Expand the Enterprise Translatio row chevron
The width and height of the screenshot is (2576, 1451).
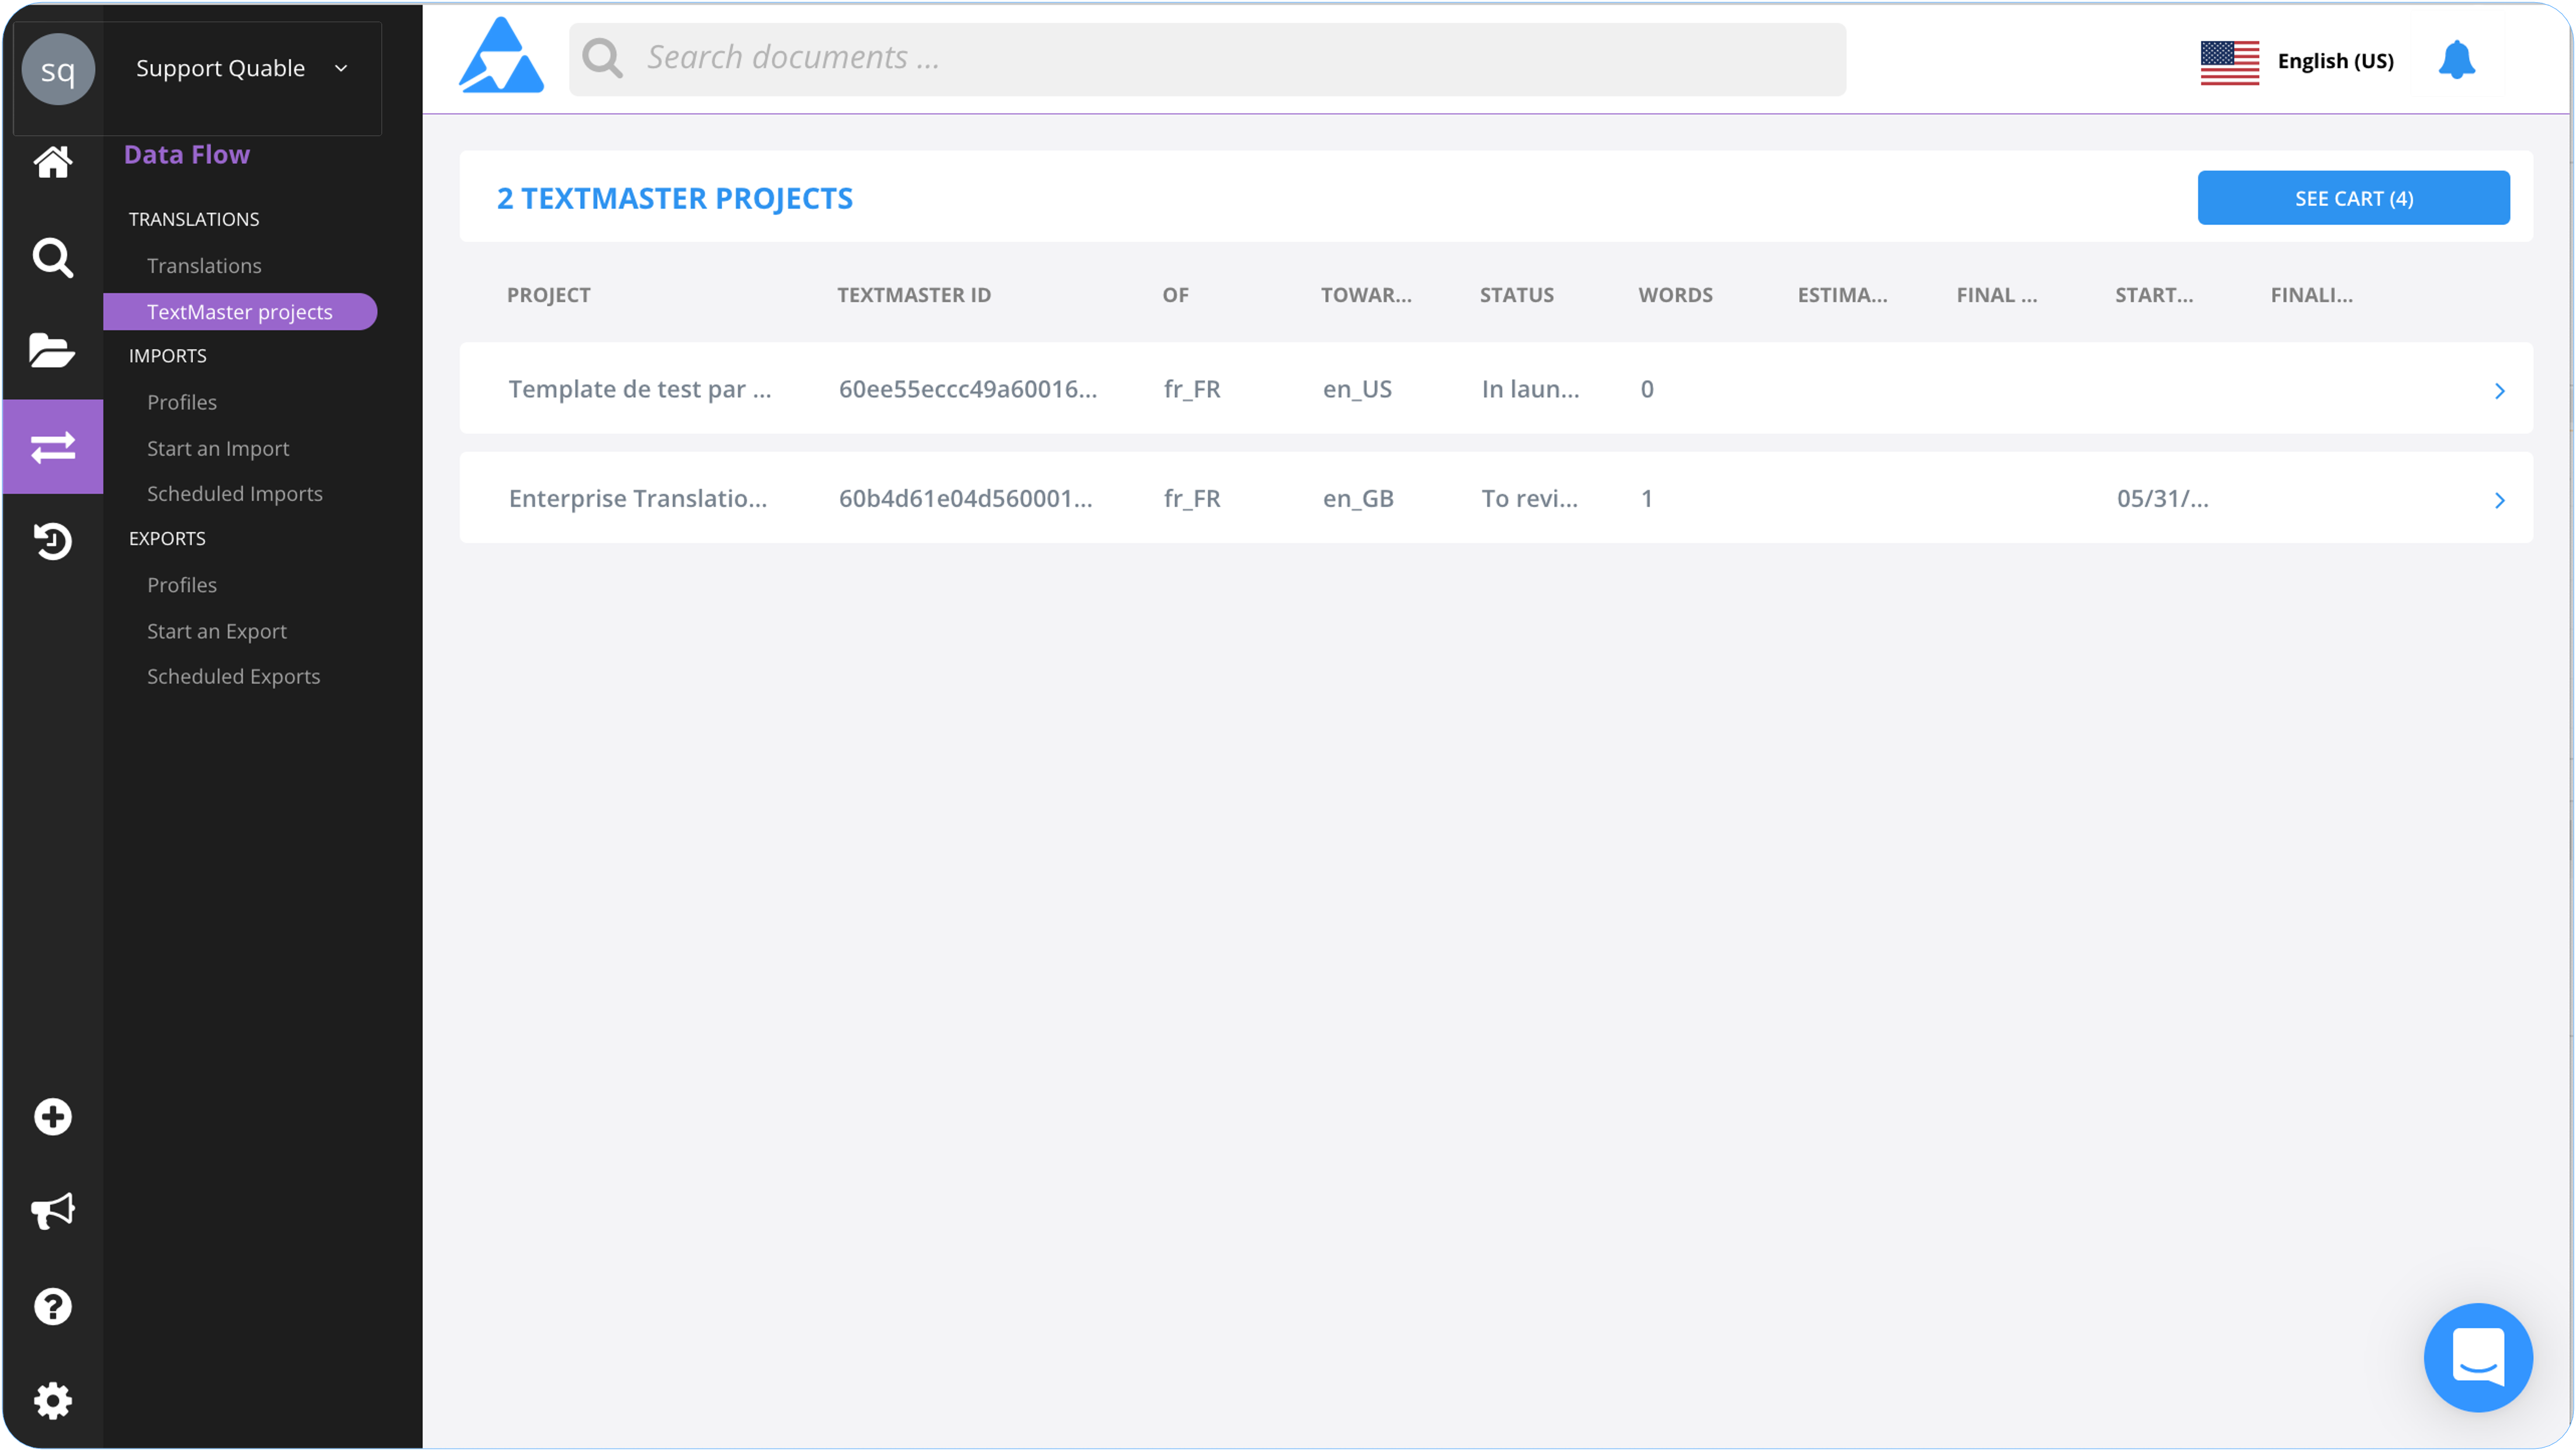pos(2499,500)
